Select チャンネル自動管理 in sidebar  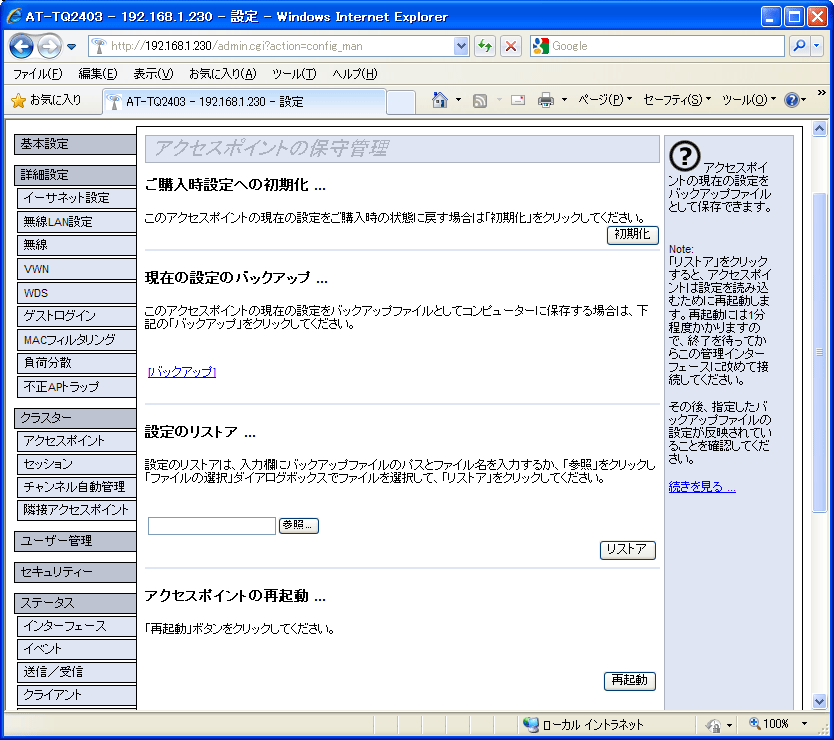77,487
